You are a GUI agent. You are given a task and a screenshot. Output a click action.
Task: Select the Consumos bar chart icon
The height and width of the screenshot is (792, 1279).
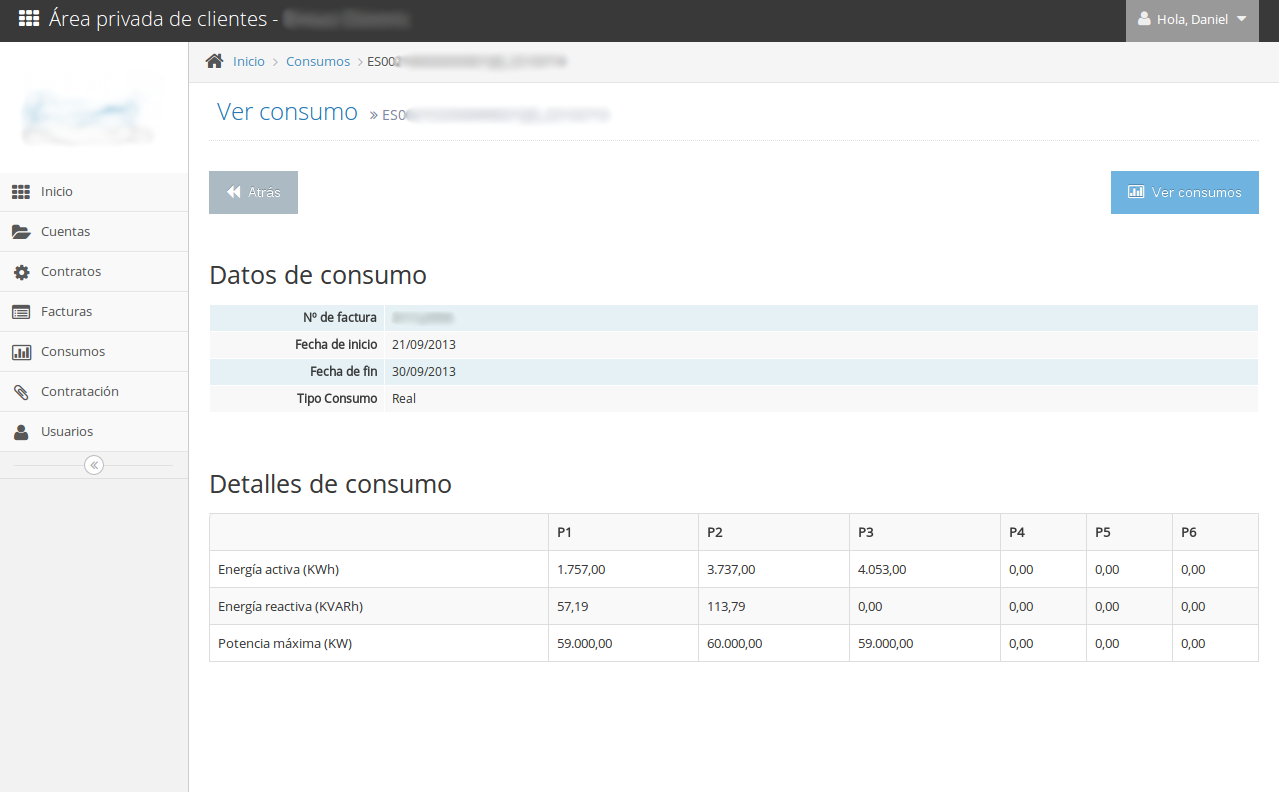[21, 351]
